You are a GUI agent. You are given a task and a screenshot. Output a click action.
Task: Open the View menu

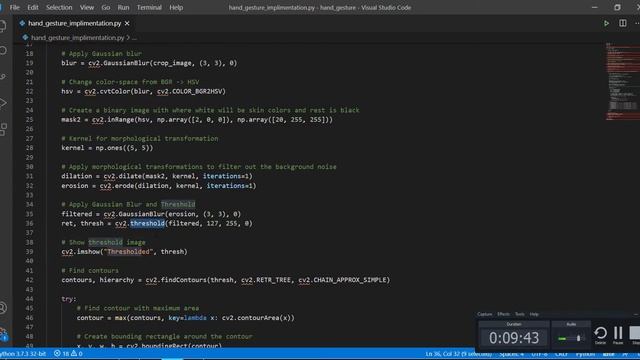coord(87,7)
